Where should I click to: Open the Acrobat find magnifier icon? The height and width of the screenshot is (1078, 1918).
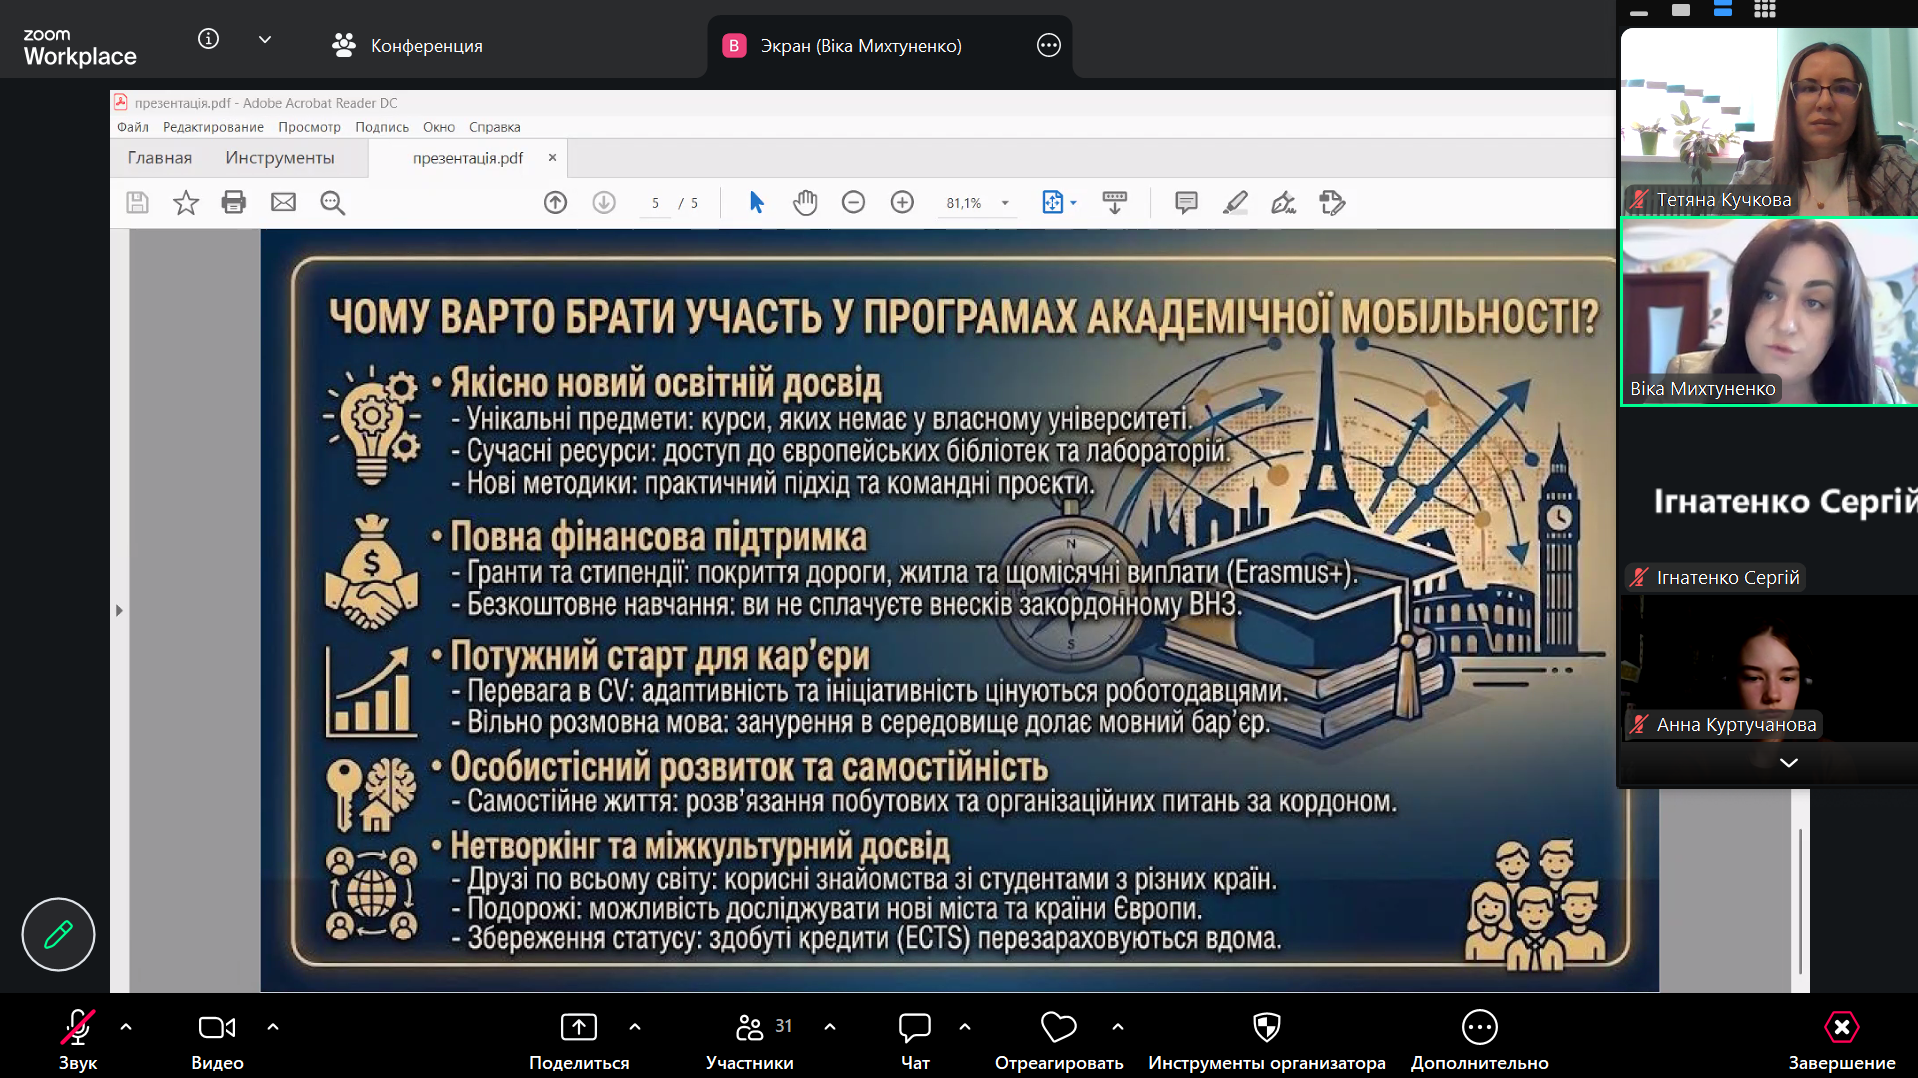(x=332, y=203)
